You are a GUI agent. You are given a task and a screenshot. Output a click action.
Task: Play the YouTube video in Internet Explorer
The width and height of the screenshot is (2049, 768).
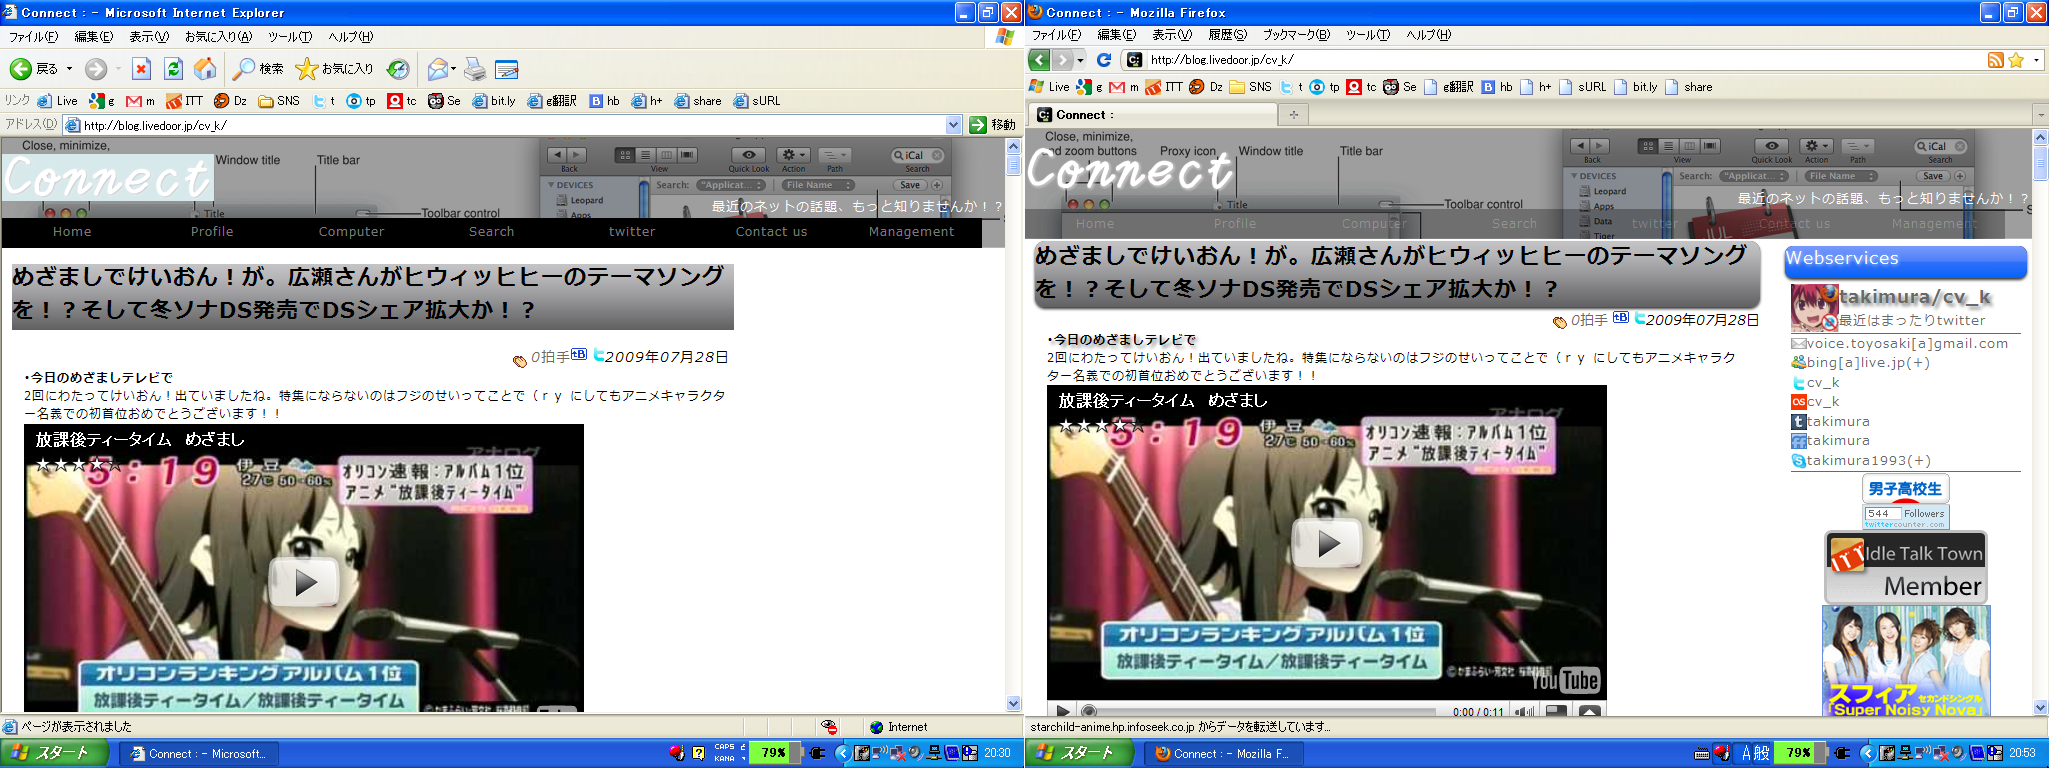305,582
